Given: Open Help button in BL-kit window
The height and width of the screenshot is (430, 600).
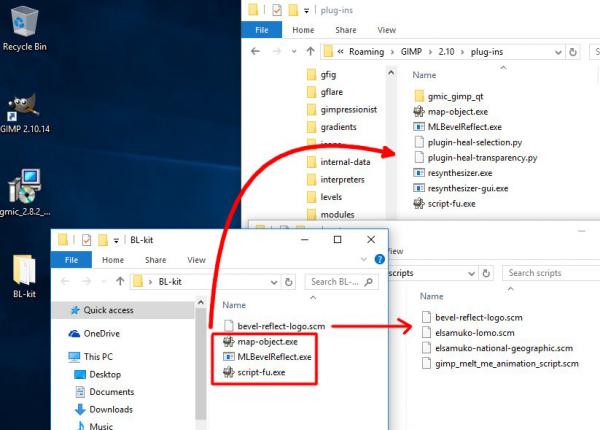Looking at the screenshot, I should (x=379, y=259).
